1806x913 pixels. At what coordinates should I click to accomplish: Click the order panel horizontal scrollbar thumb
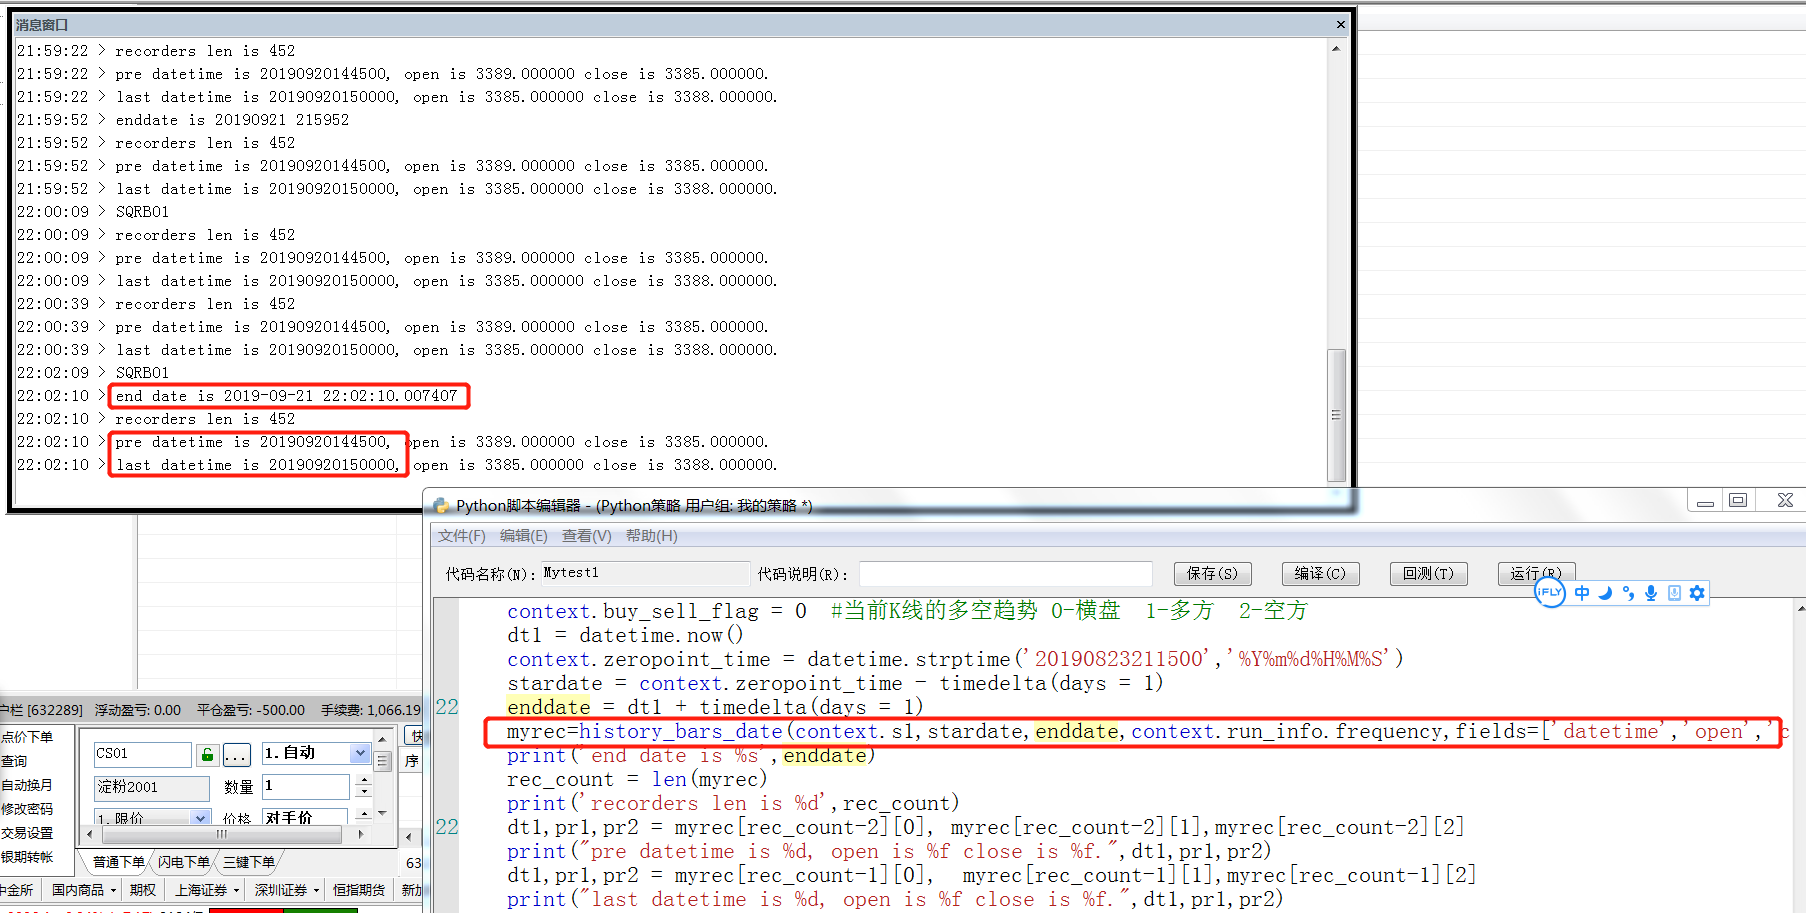click(x=221, y=834)
